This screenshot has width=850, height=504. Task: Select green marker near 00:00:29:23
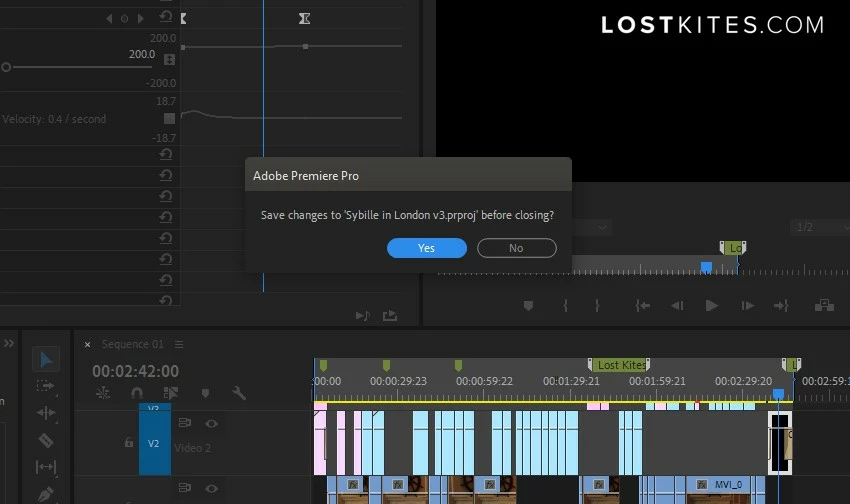coord(387,366)
